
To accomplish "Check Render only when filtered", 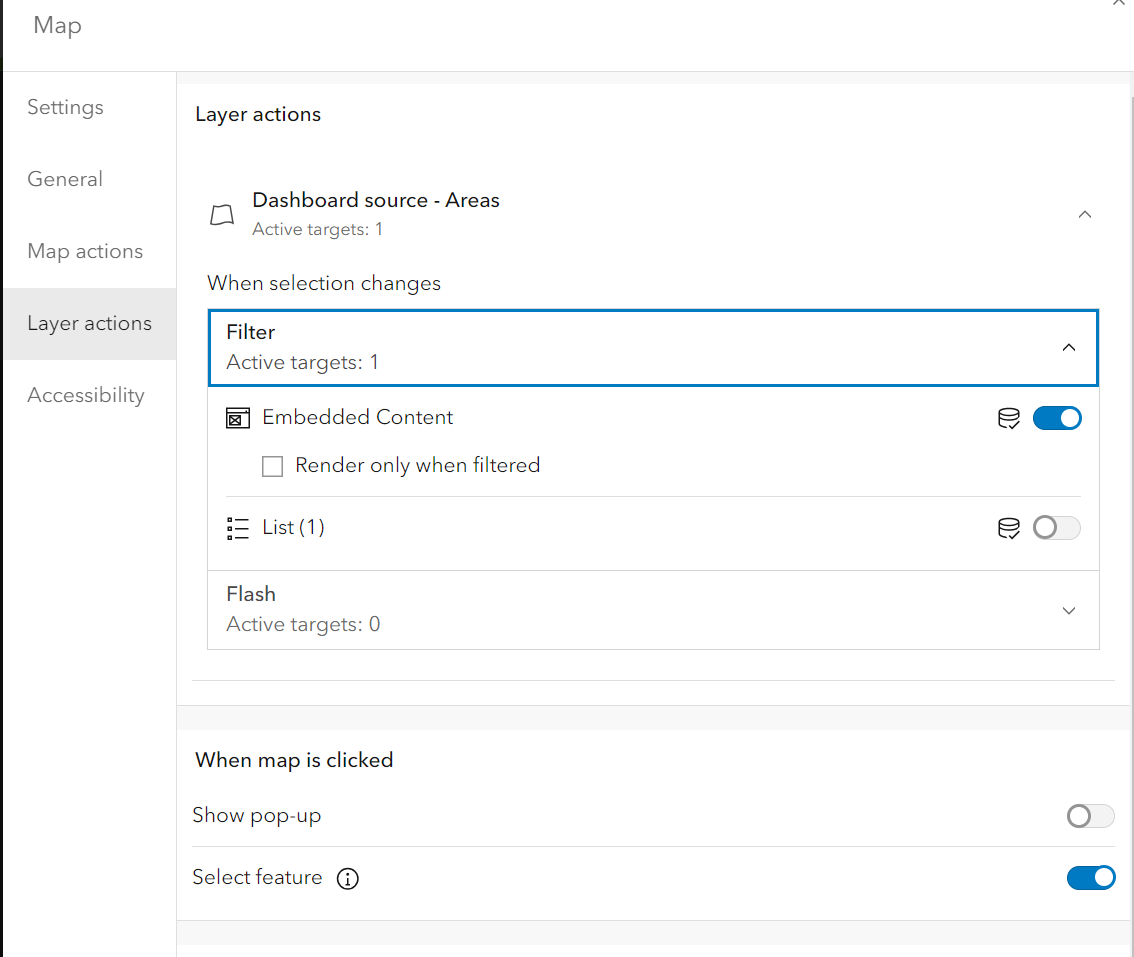I will coord(272,466).
